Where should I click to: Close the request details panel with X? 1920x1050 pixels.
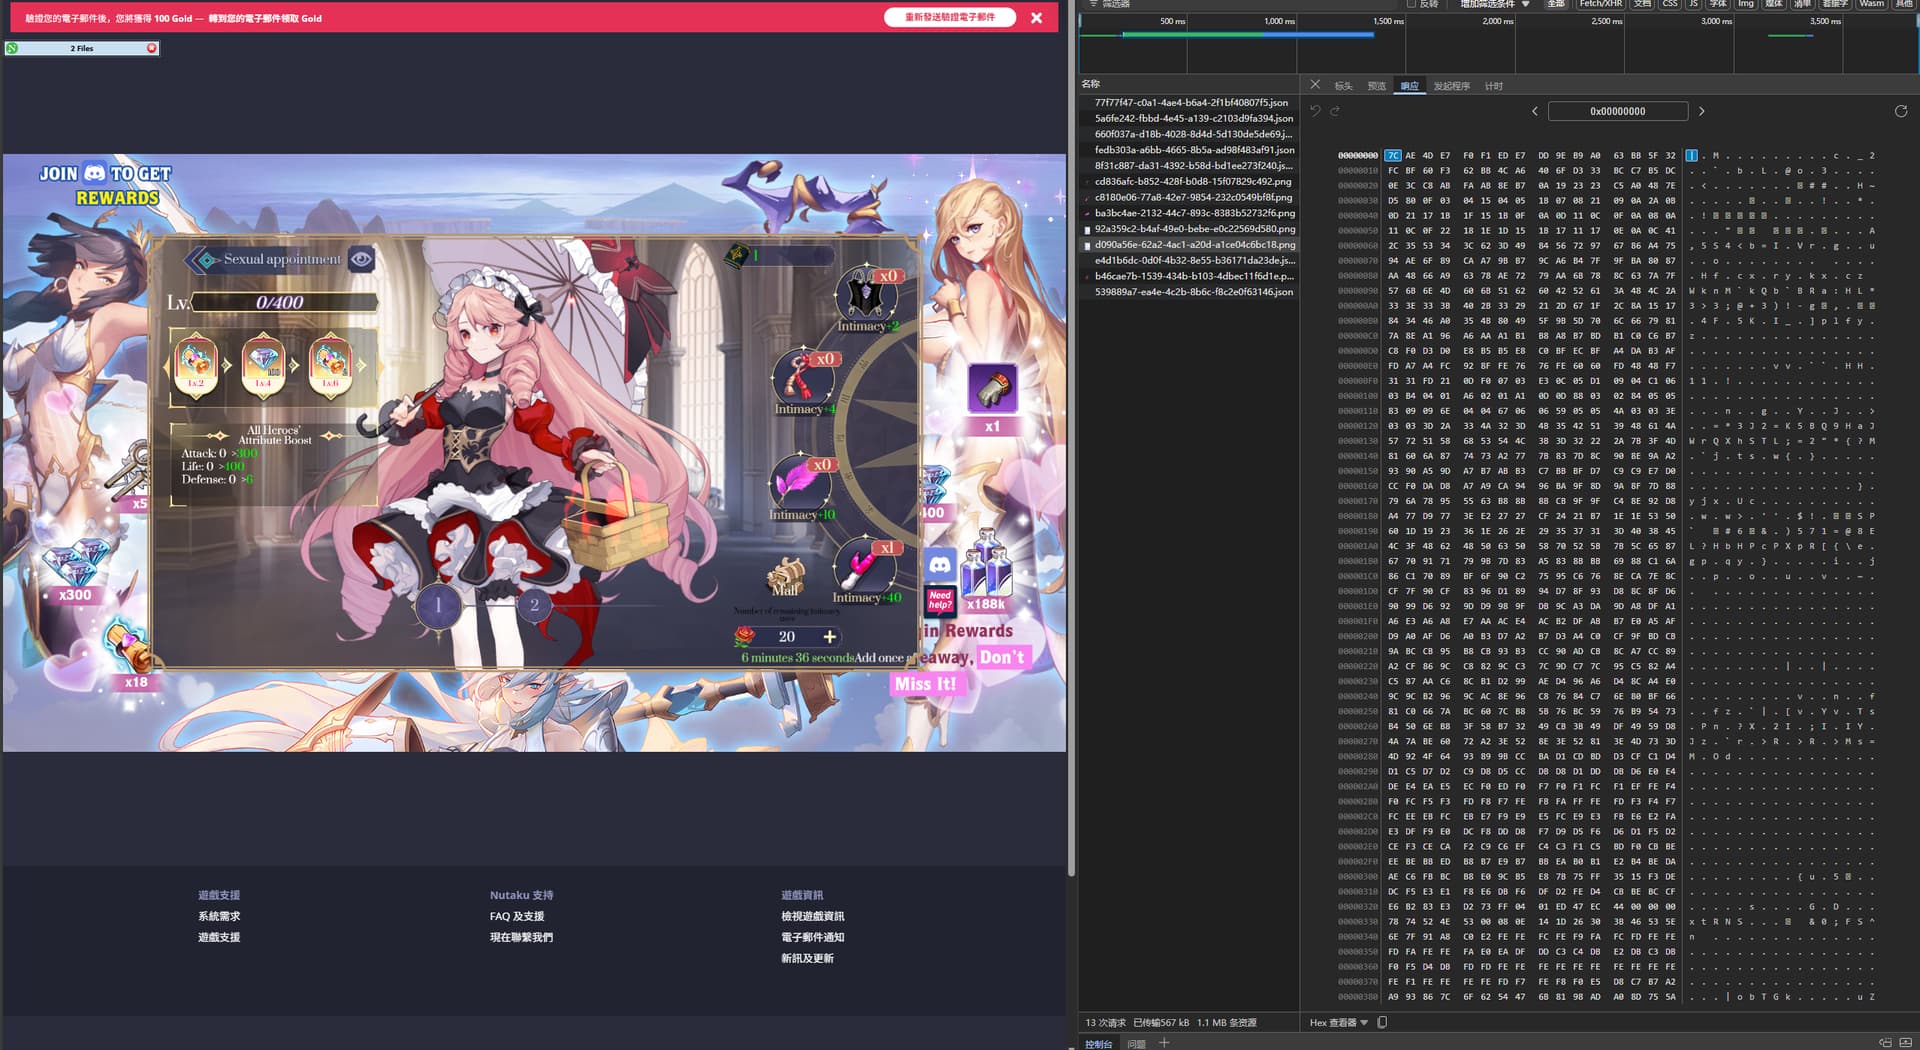pyautogui.click(x=1315, y=85)
